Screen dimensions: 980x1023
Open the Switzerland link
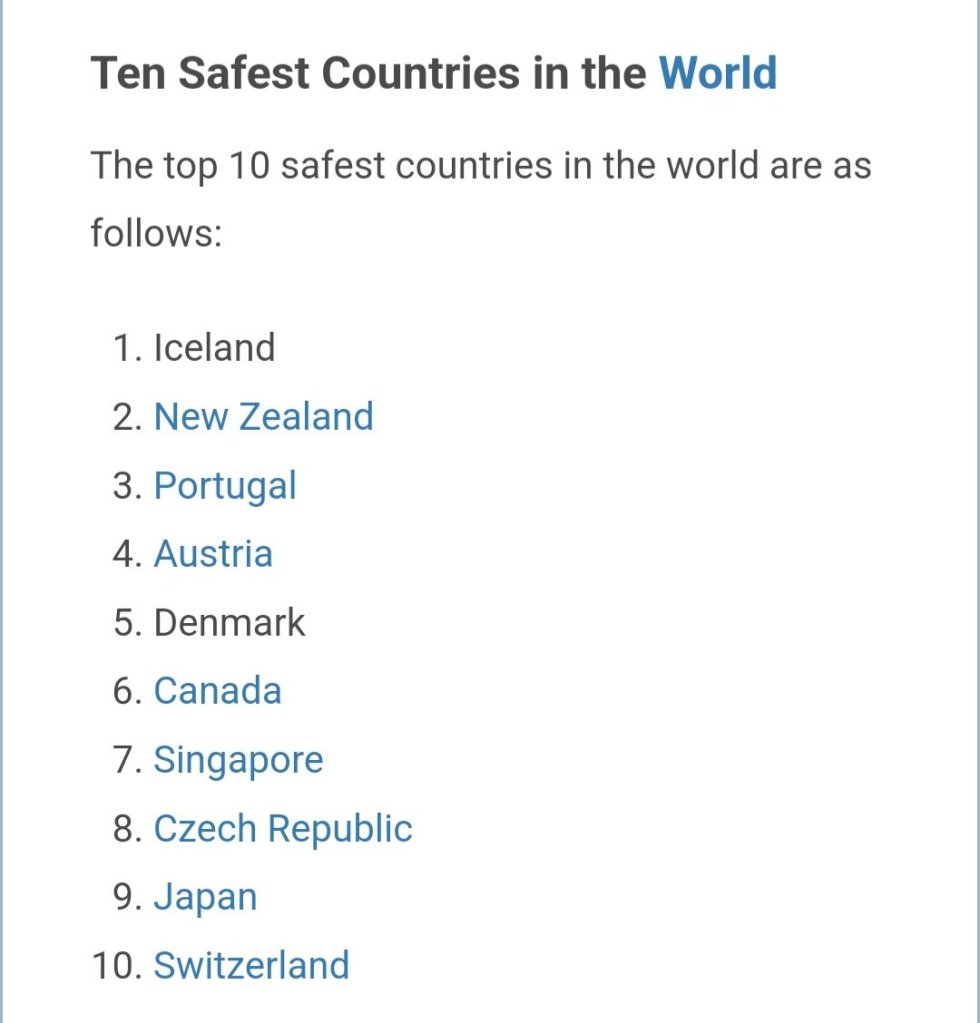[251, 965]
